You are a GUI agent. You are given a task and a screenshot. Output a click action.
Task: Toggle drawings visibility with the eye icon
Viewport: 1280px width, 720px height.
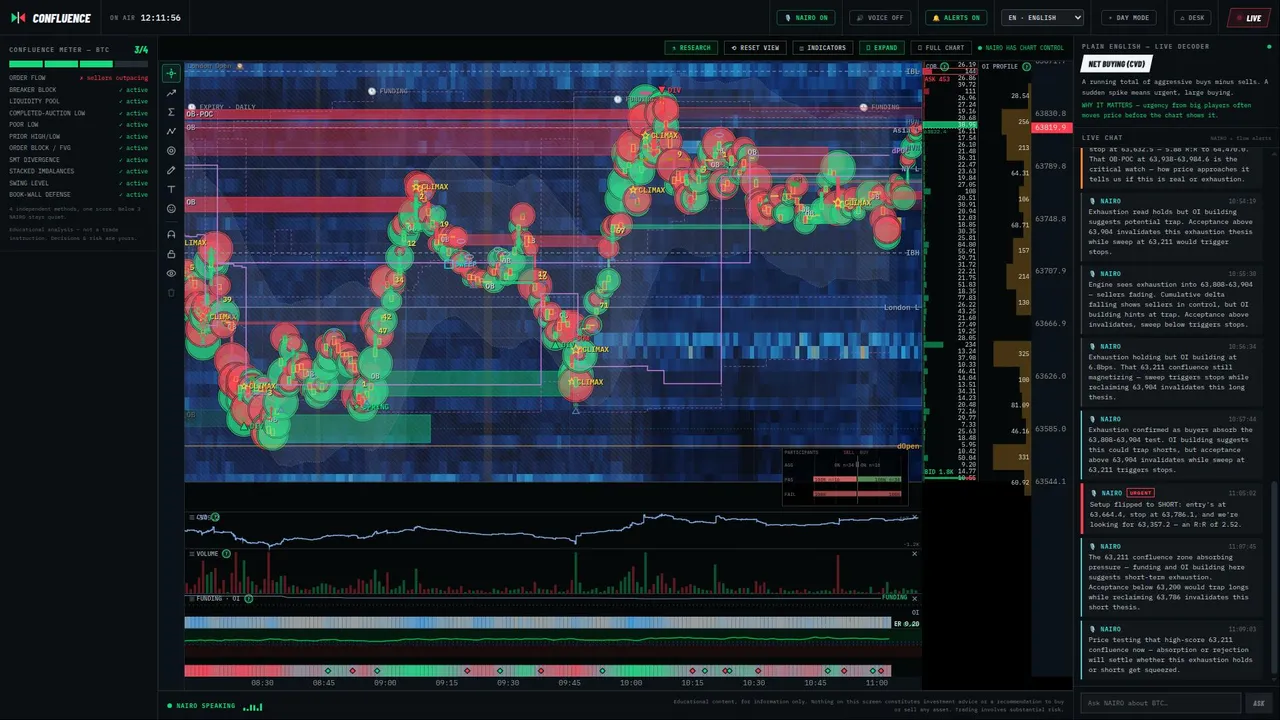tap(171, 273)
